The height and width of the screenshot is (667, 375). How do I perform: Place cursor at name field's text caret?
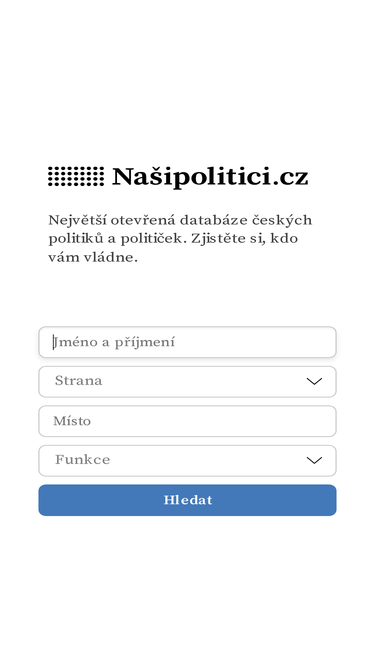coord(54,342)
